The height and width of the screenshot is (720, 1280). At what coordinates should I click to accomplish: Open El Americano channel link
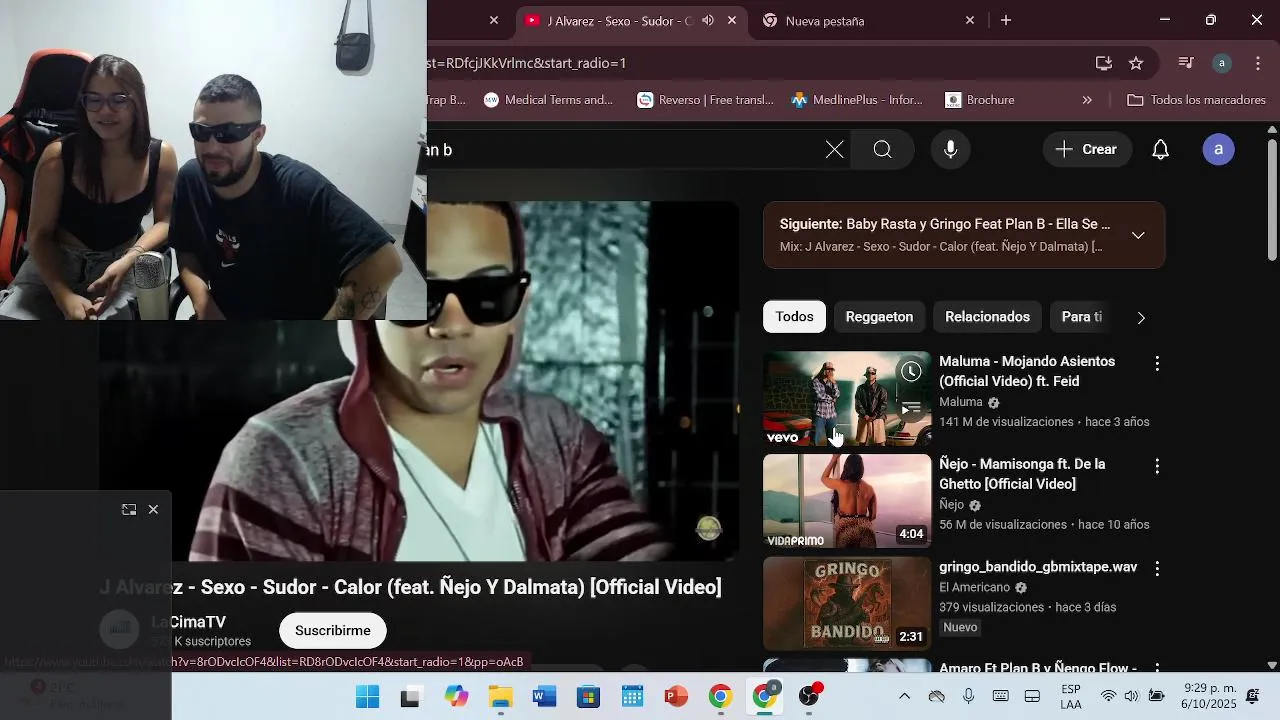tap(974, 587)
